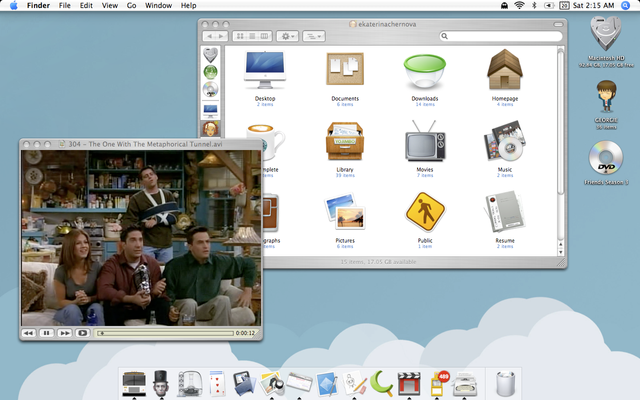Click the Finder search field

pyautogui.click(x=501, y=36)
